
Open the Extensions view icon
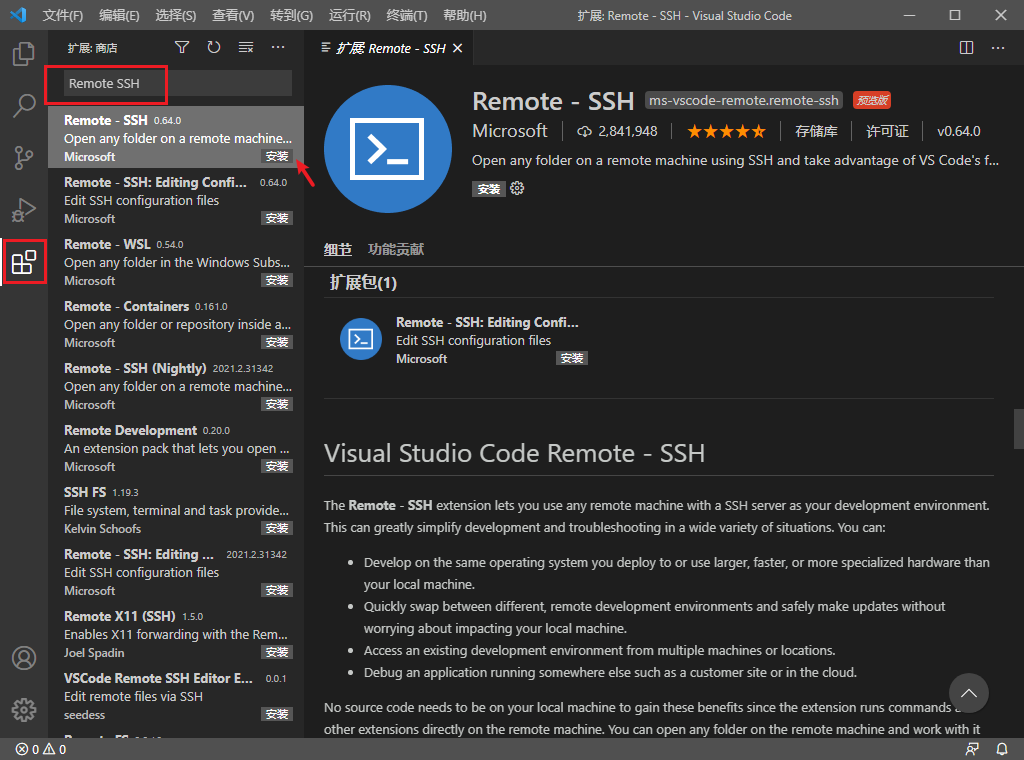coord(24,262)
